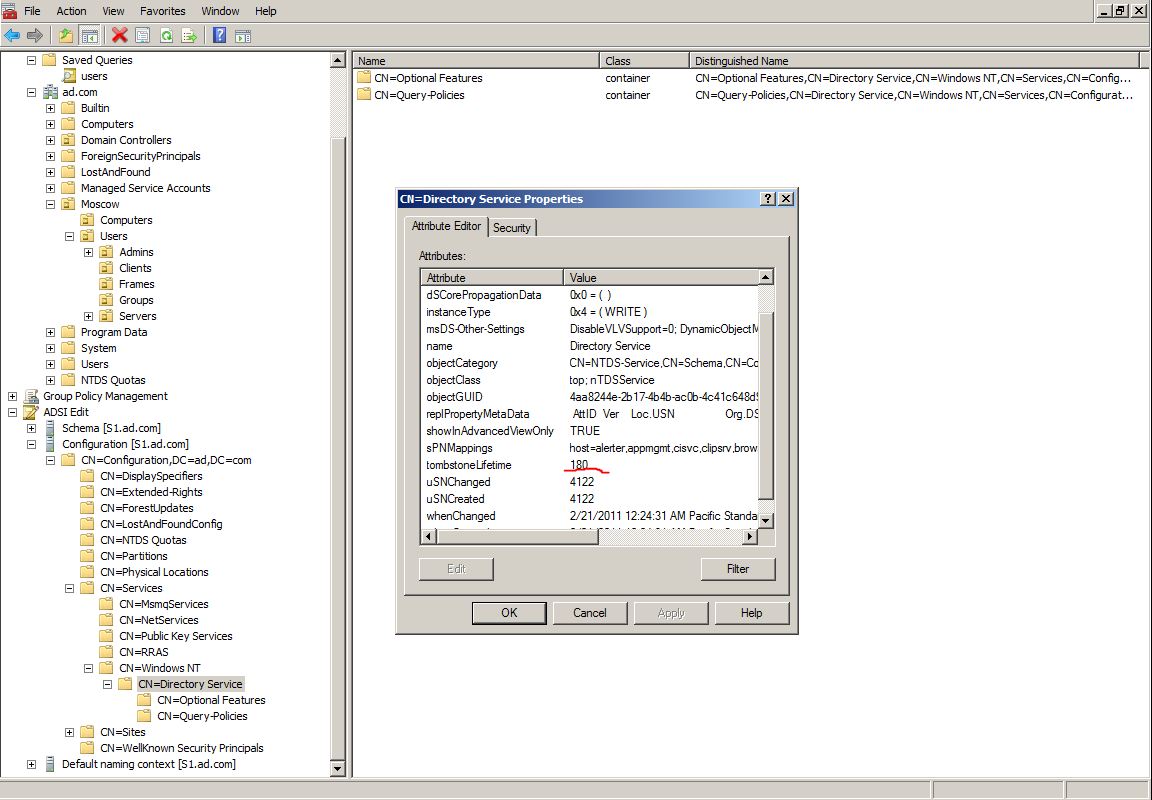Sort list by Class column header
Image resolution: width=1152 pixels, height=800 pixels.
(x=644, y=61)
